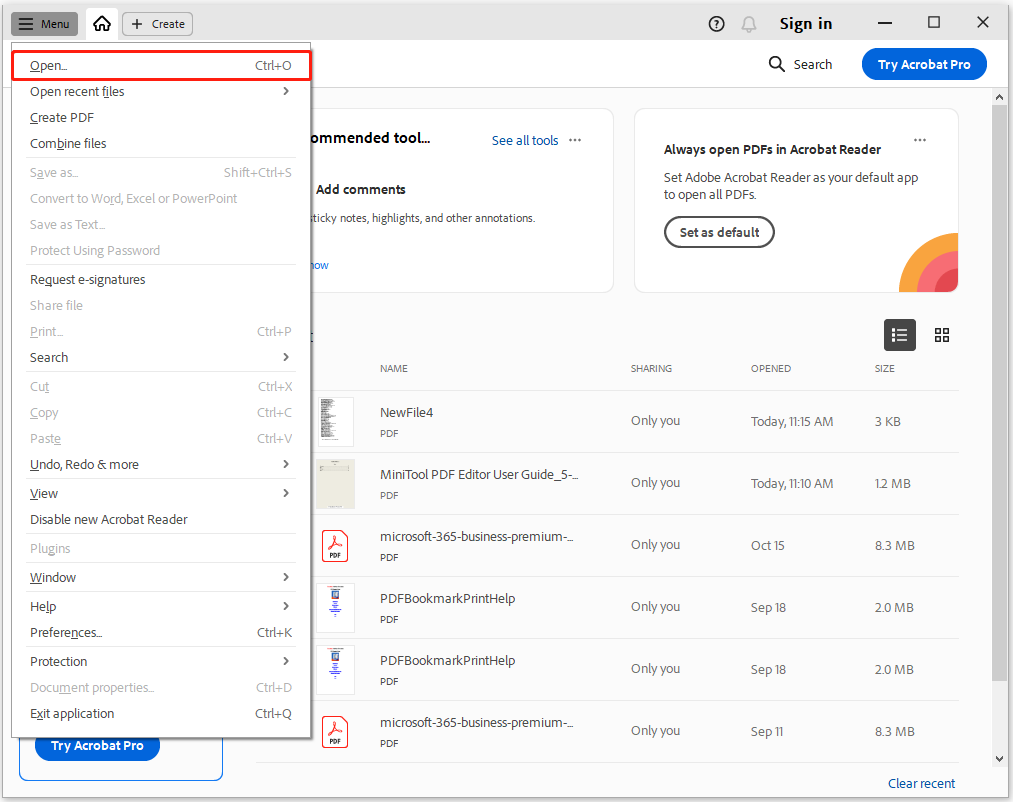Open the notifications bell icon
Viewport: 1013px width, 802px height.
[x=749, y=24]
